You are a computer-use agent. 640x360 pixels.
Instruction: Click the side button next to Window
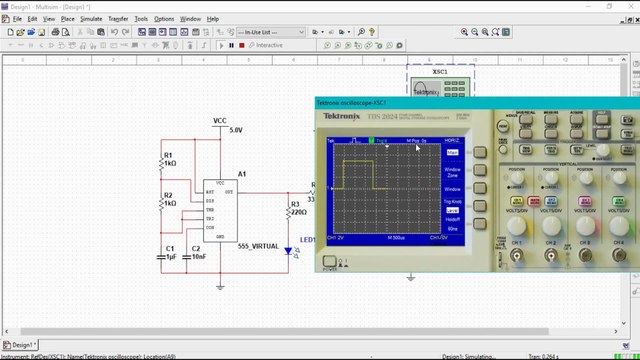coord(480,188)
